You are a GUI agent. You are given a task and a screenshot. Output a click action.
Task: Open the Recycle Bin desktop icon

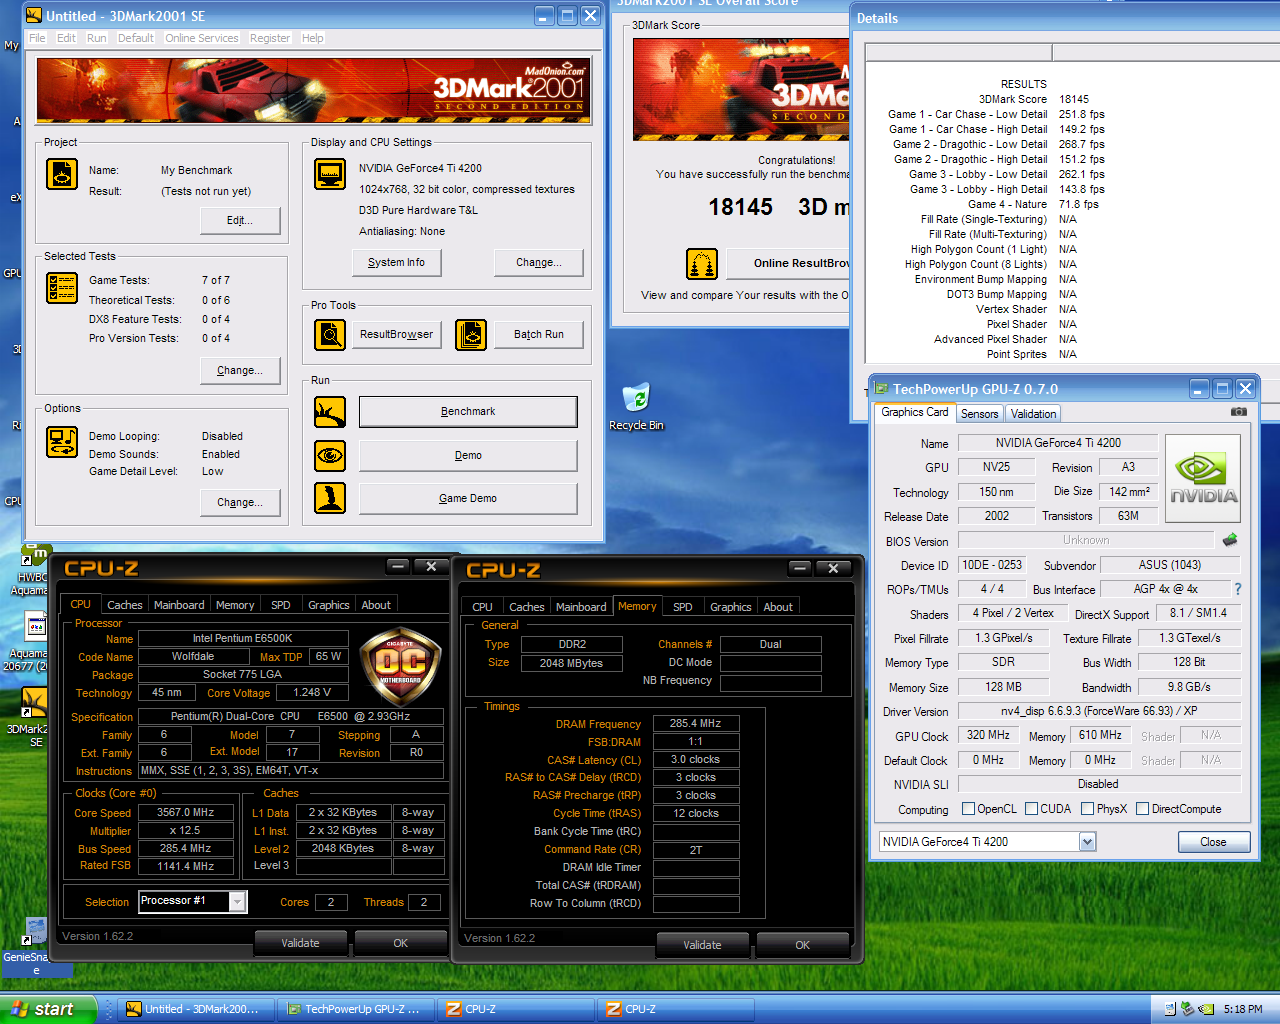[x=636, y=406]
